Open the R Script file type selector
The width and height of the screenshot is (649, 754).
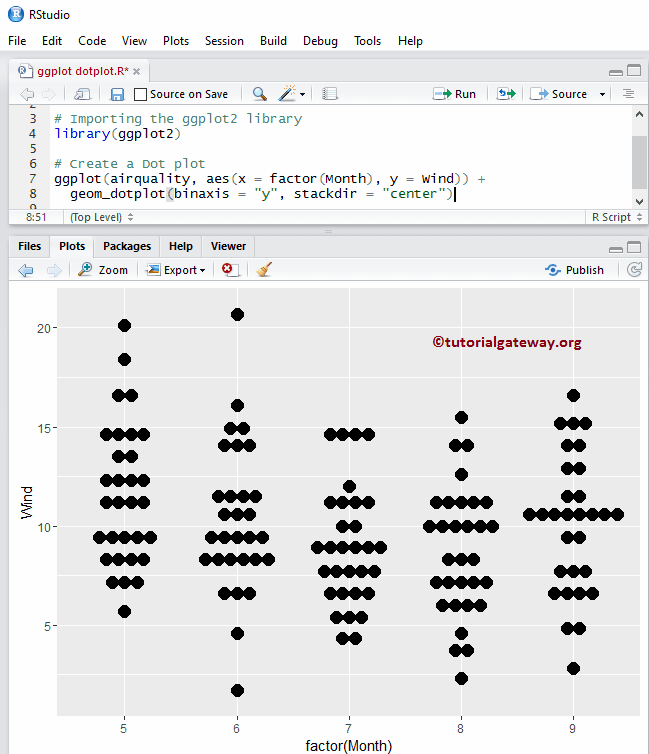615,217
